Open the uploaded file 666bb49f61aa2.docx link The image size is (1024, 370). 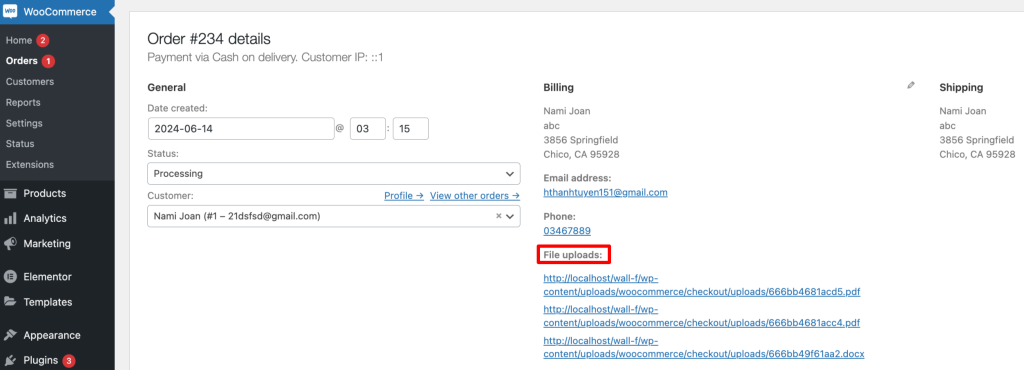[704, 347]
